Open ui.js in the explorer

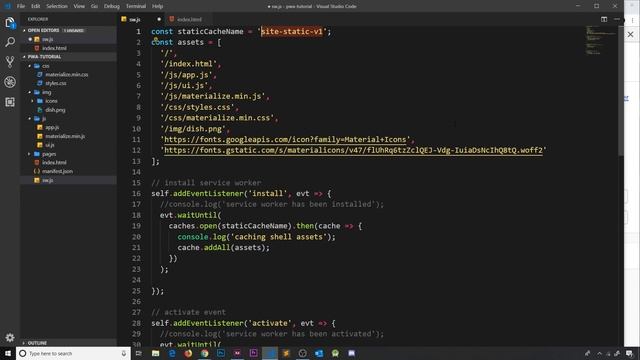(x=49, y=145)
